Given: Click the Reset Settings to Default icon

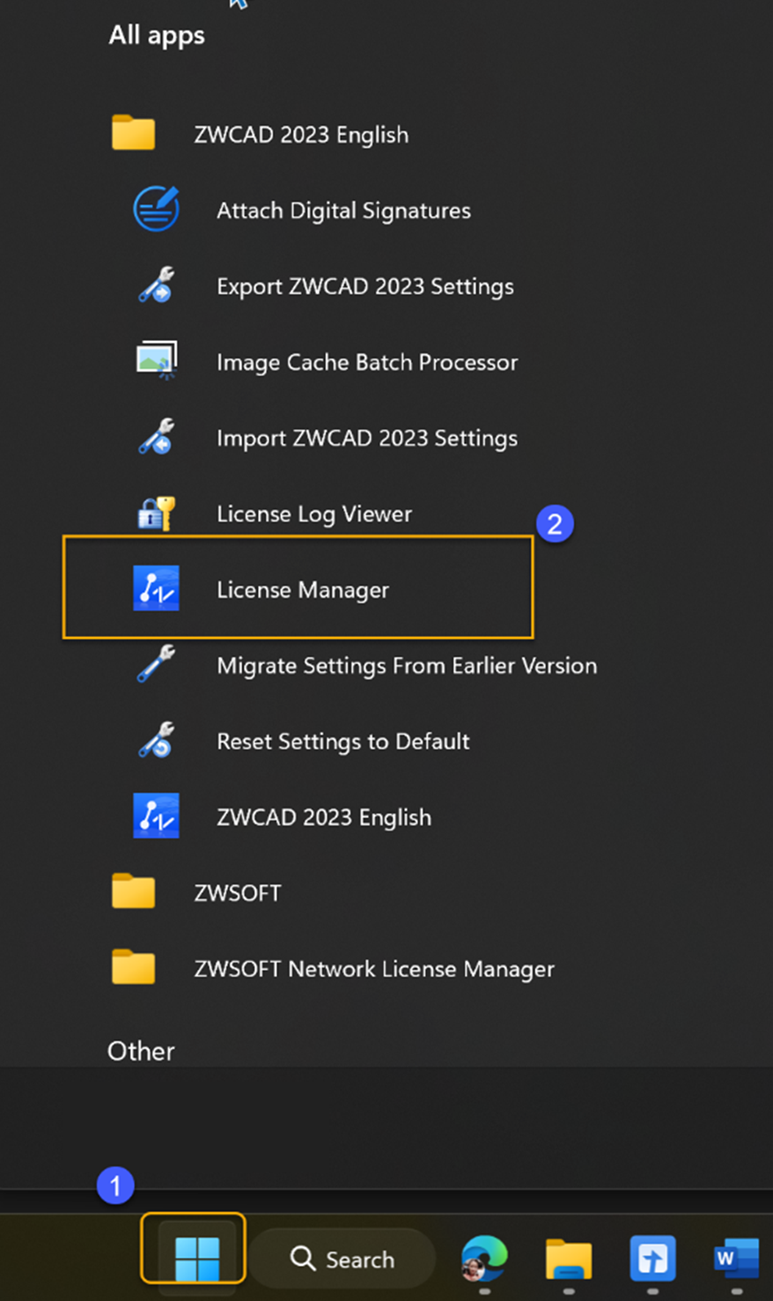Looking at the screenshot, I should (156, 741).
